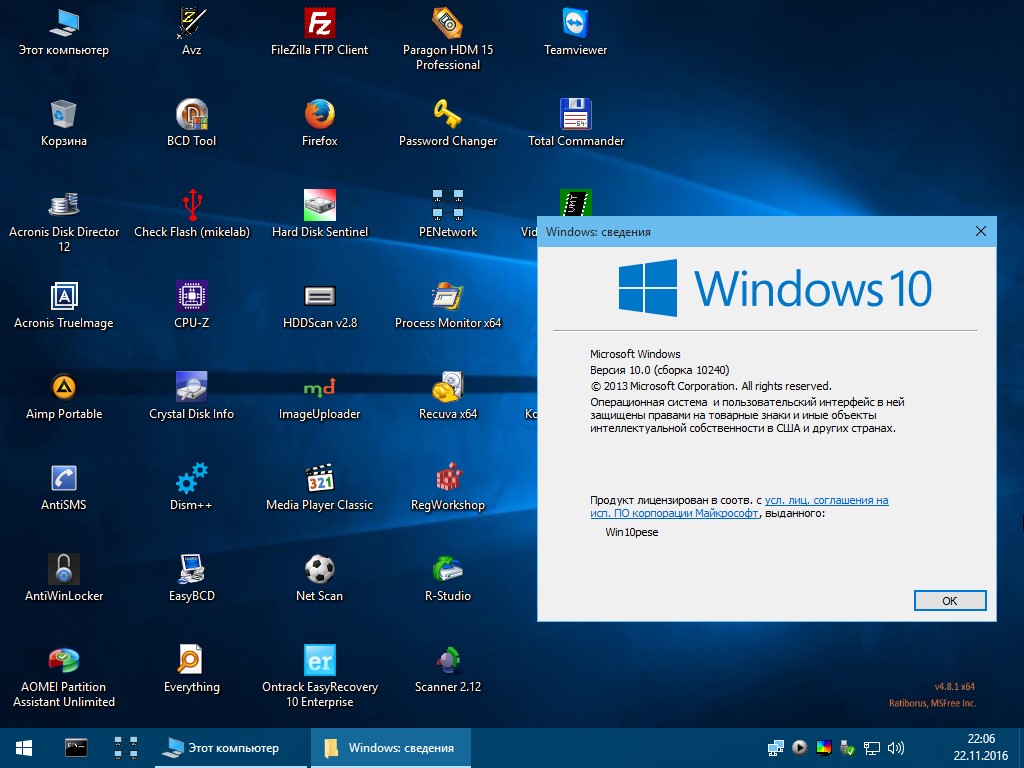Image resolution: width=1024 pixels, height=768 pixels.
Task: Open the Windows Start menu
Action: pos(24,747)
